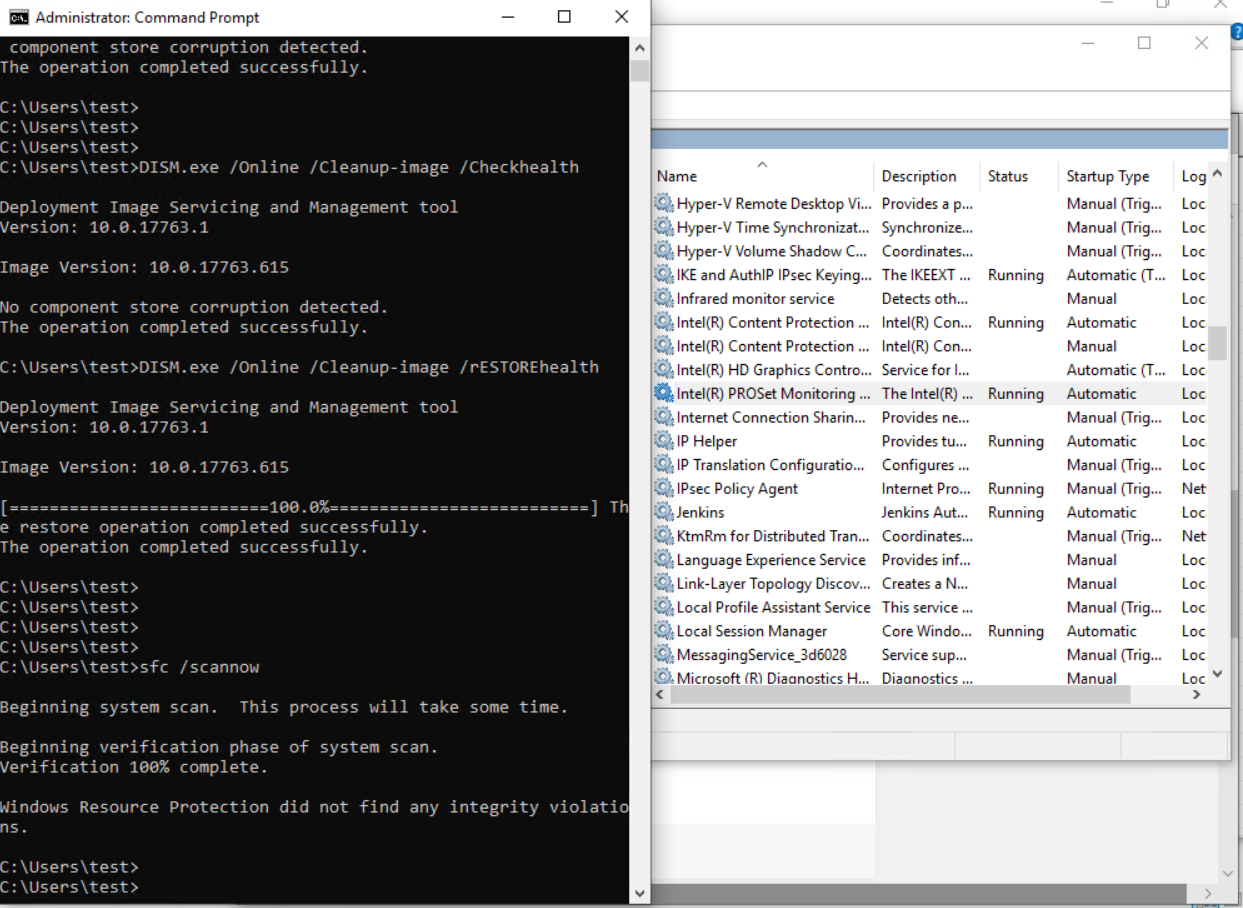Screen dimensions: 1243x908
Task: Select Infrared monitor service name
Action: coord(755,298)
